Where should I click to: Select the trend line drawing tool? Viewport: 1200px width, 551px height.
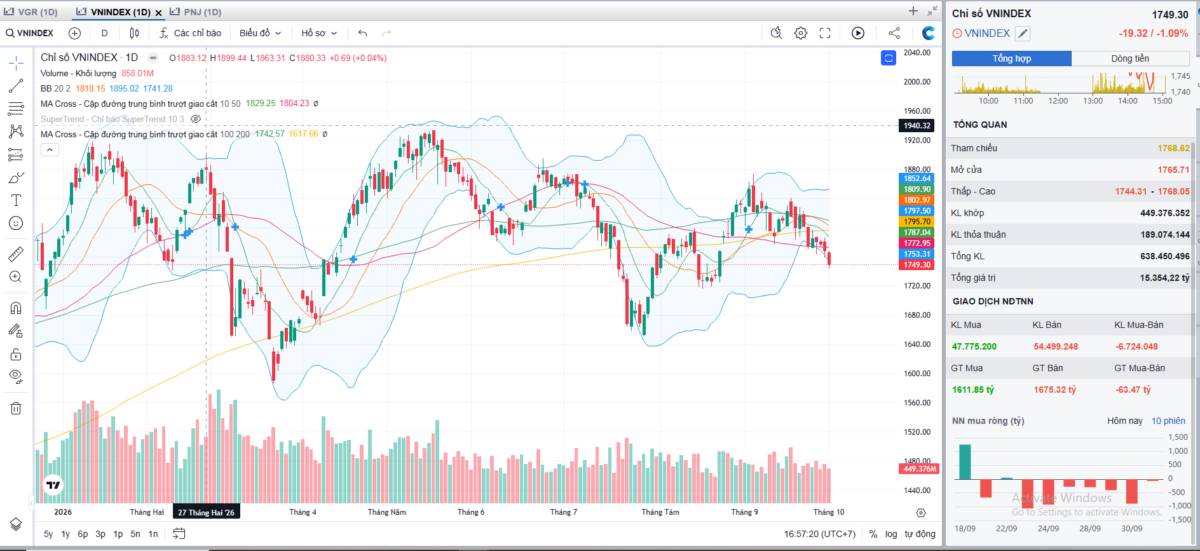pyautogui.click(x=15, y=86)
